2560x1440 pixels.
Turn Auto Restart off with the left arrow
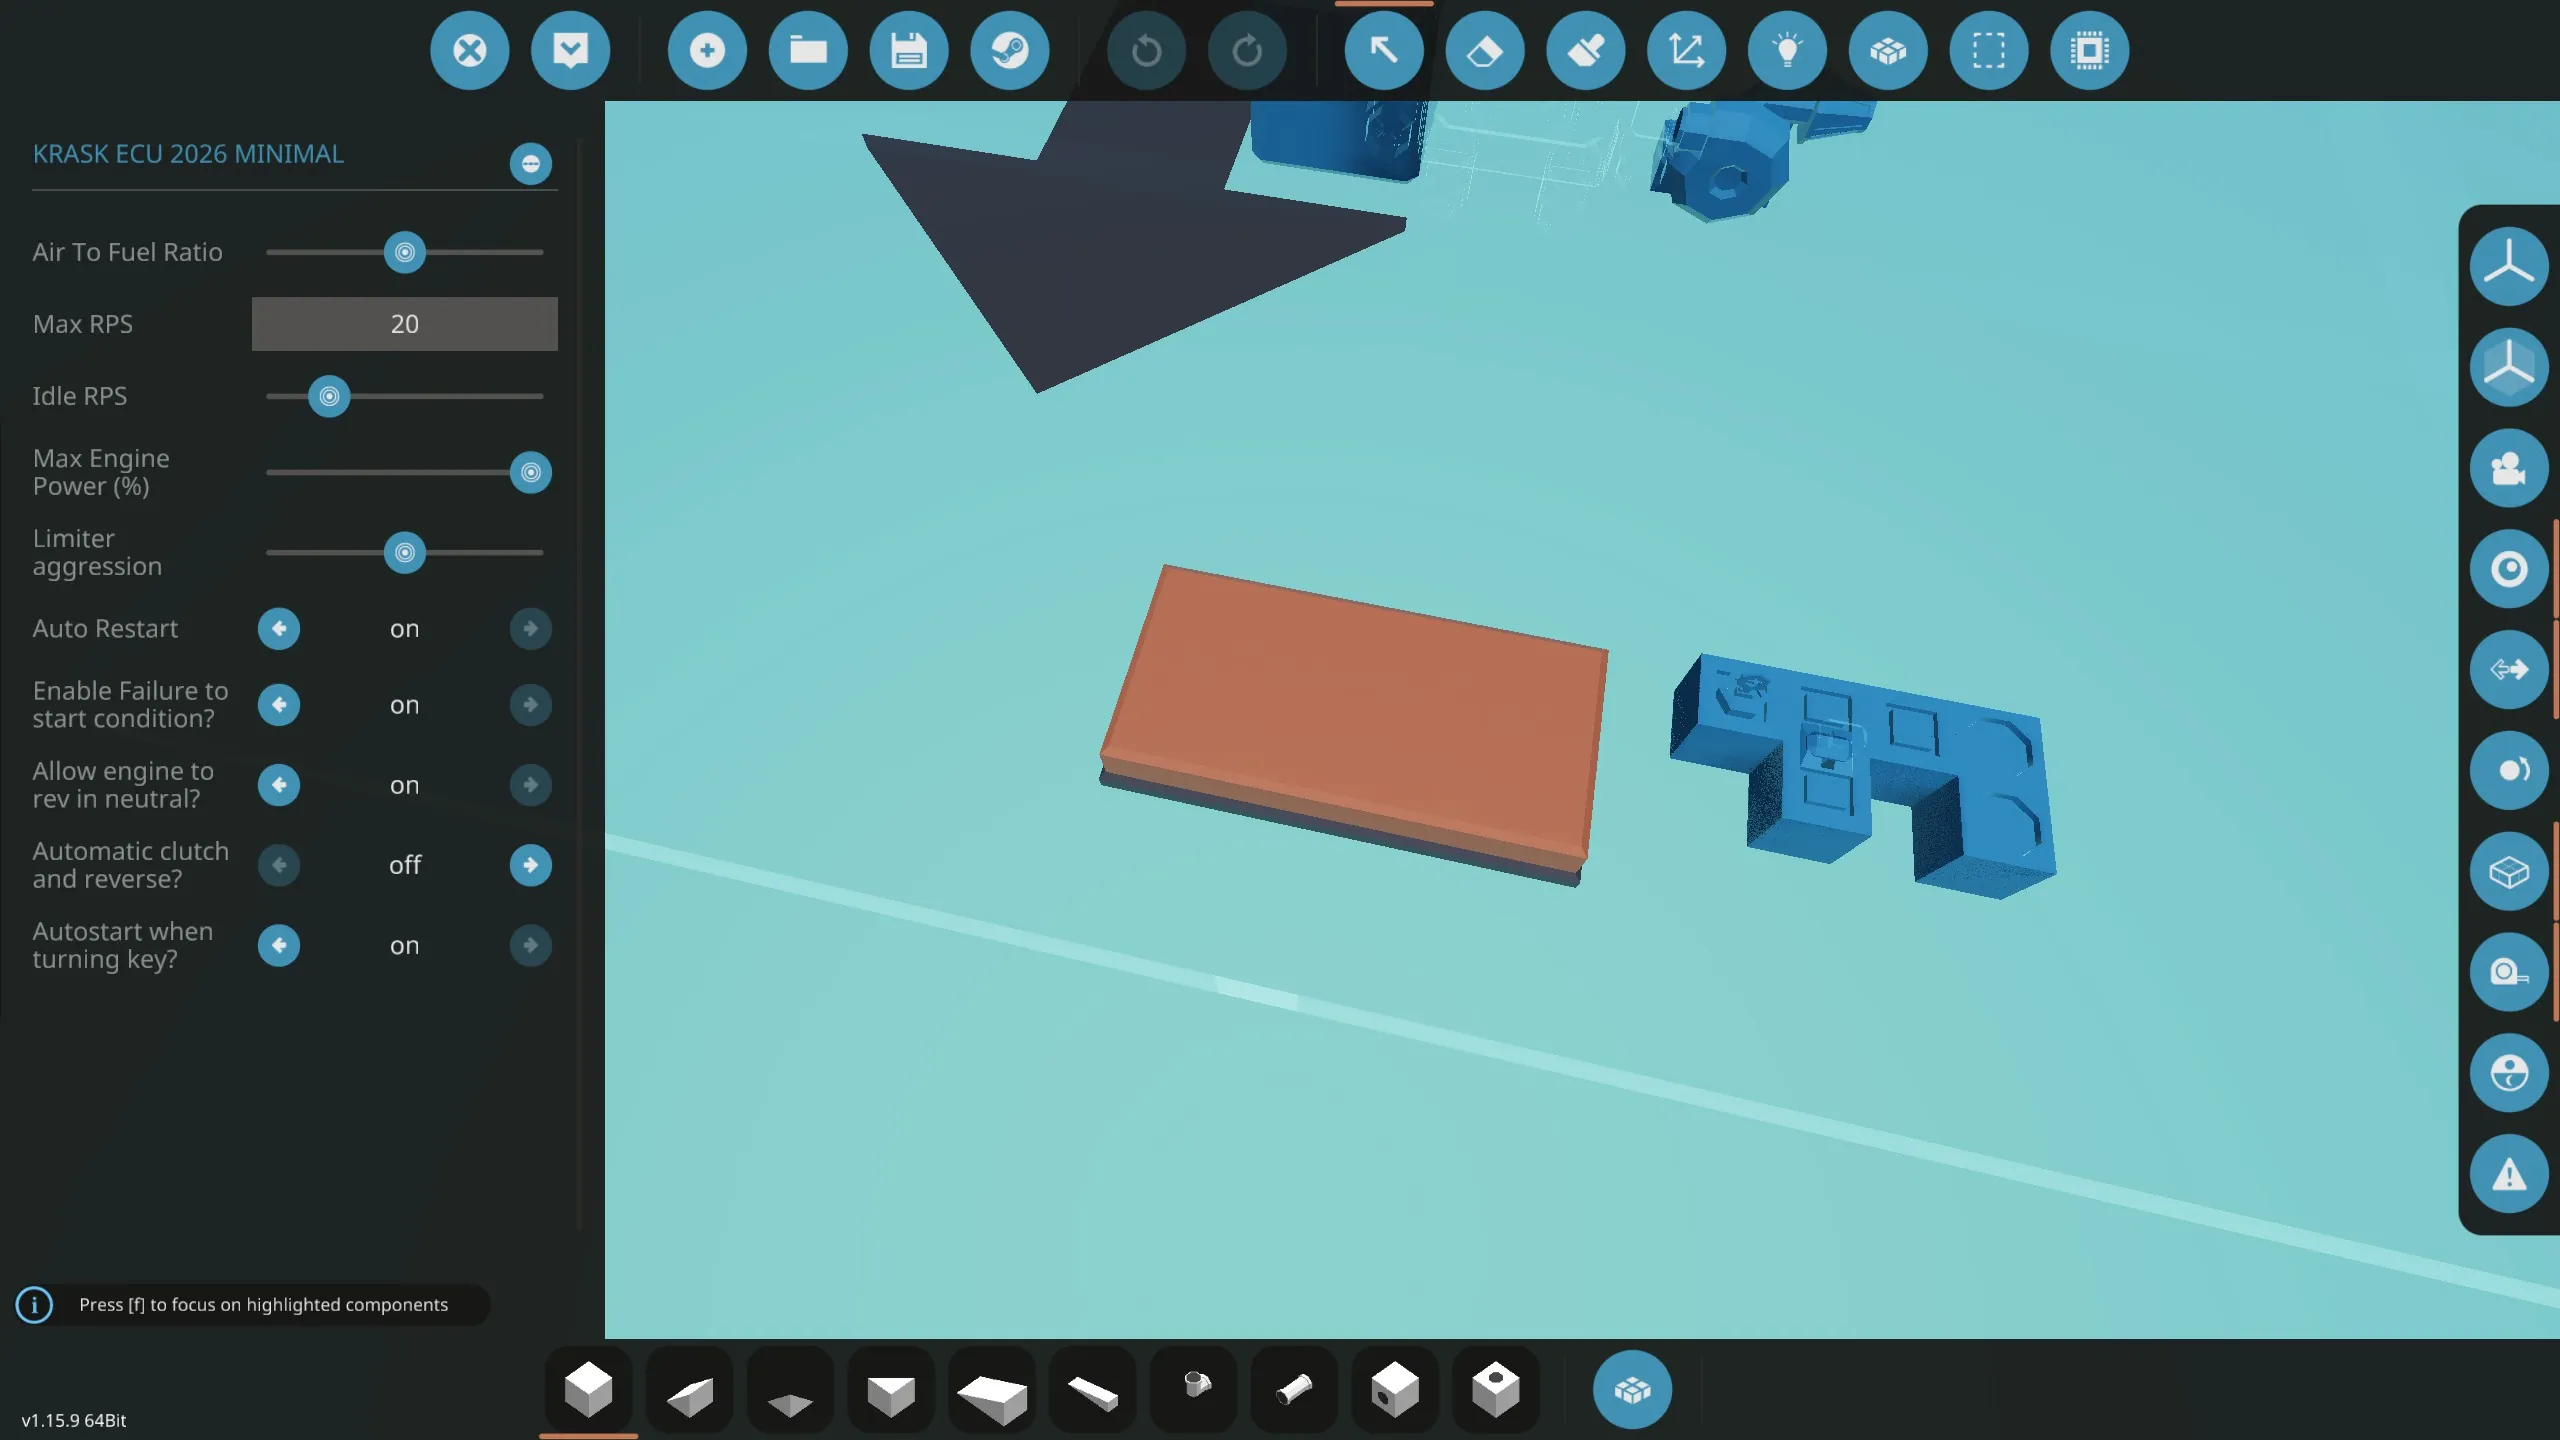tap(279, 629)
